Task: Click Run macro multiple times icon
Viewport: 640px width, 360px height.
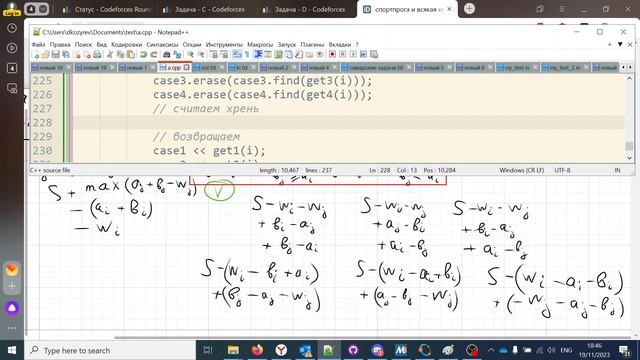Action: 364,54
